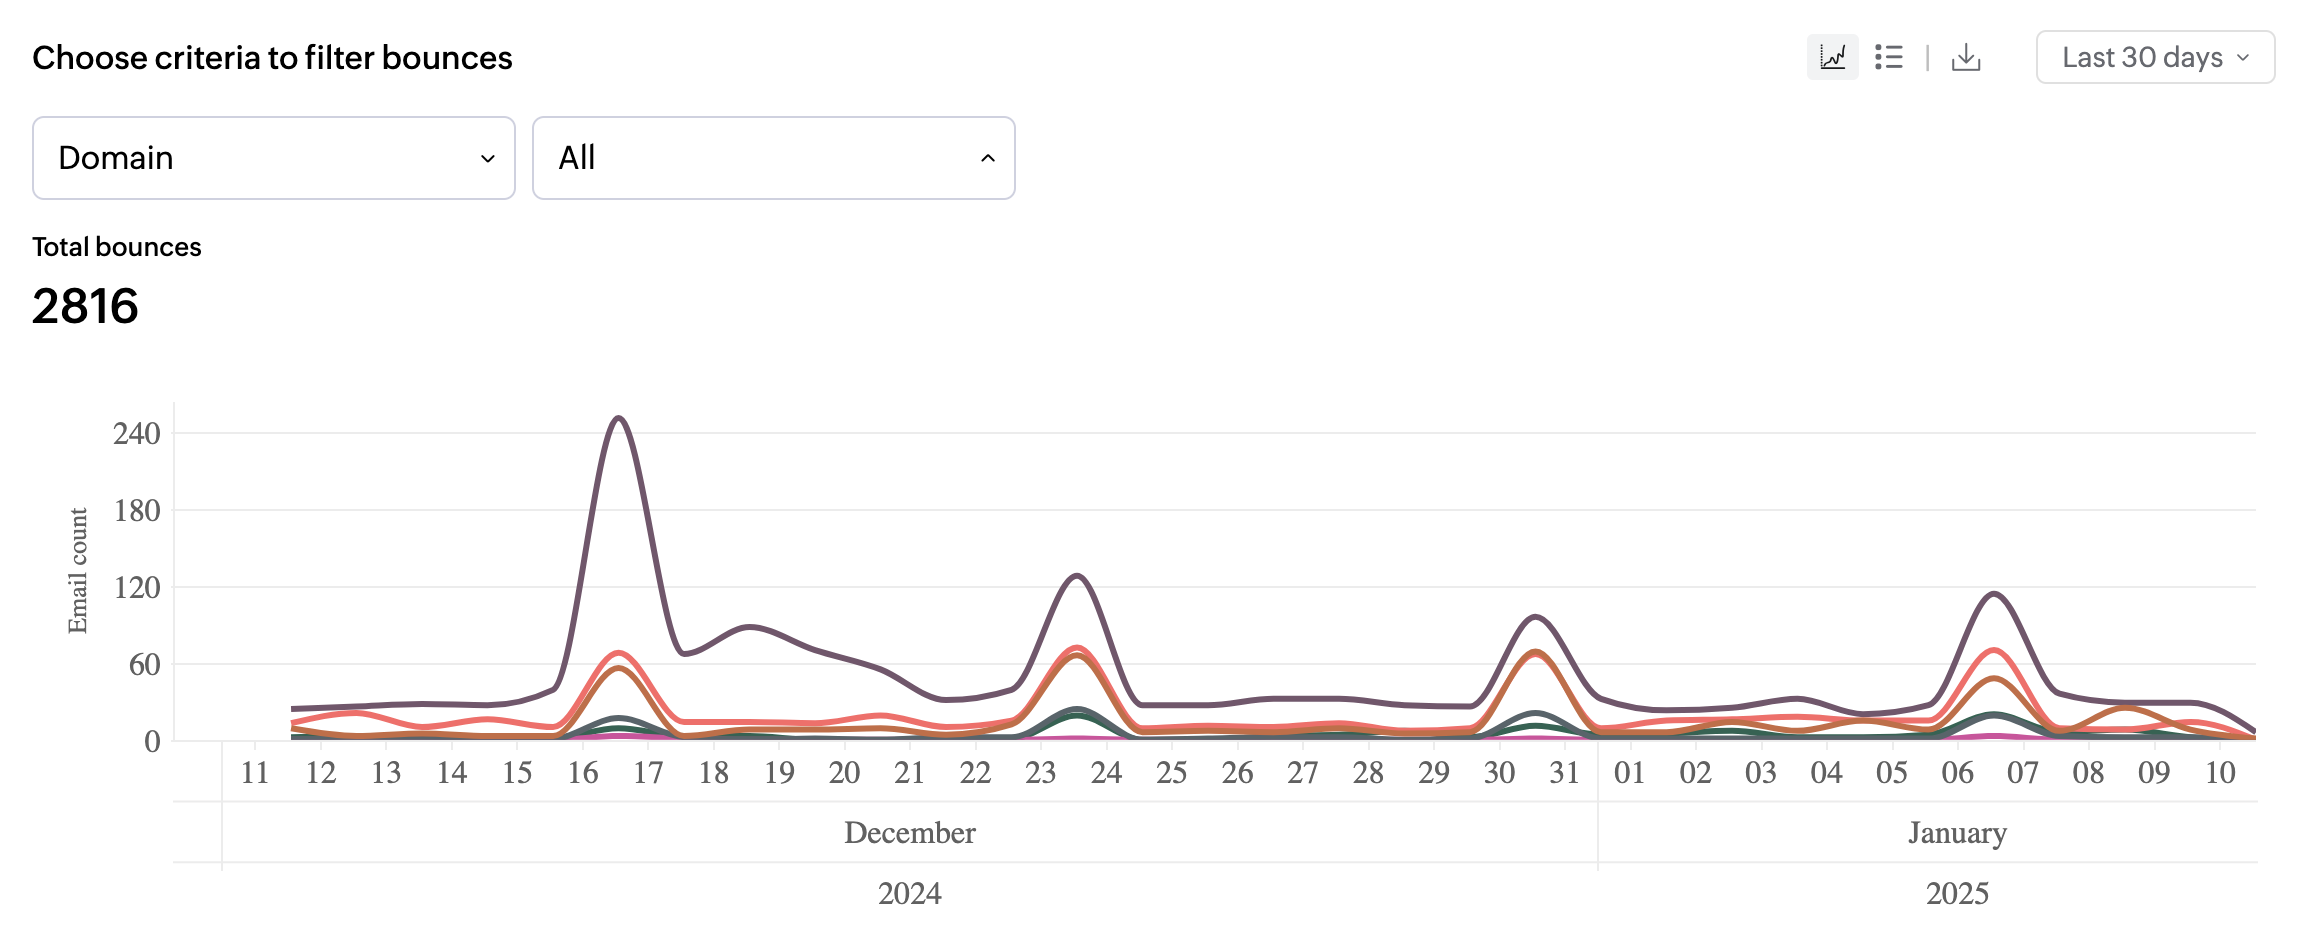Click the January label on the chart

click(1955, 832)
